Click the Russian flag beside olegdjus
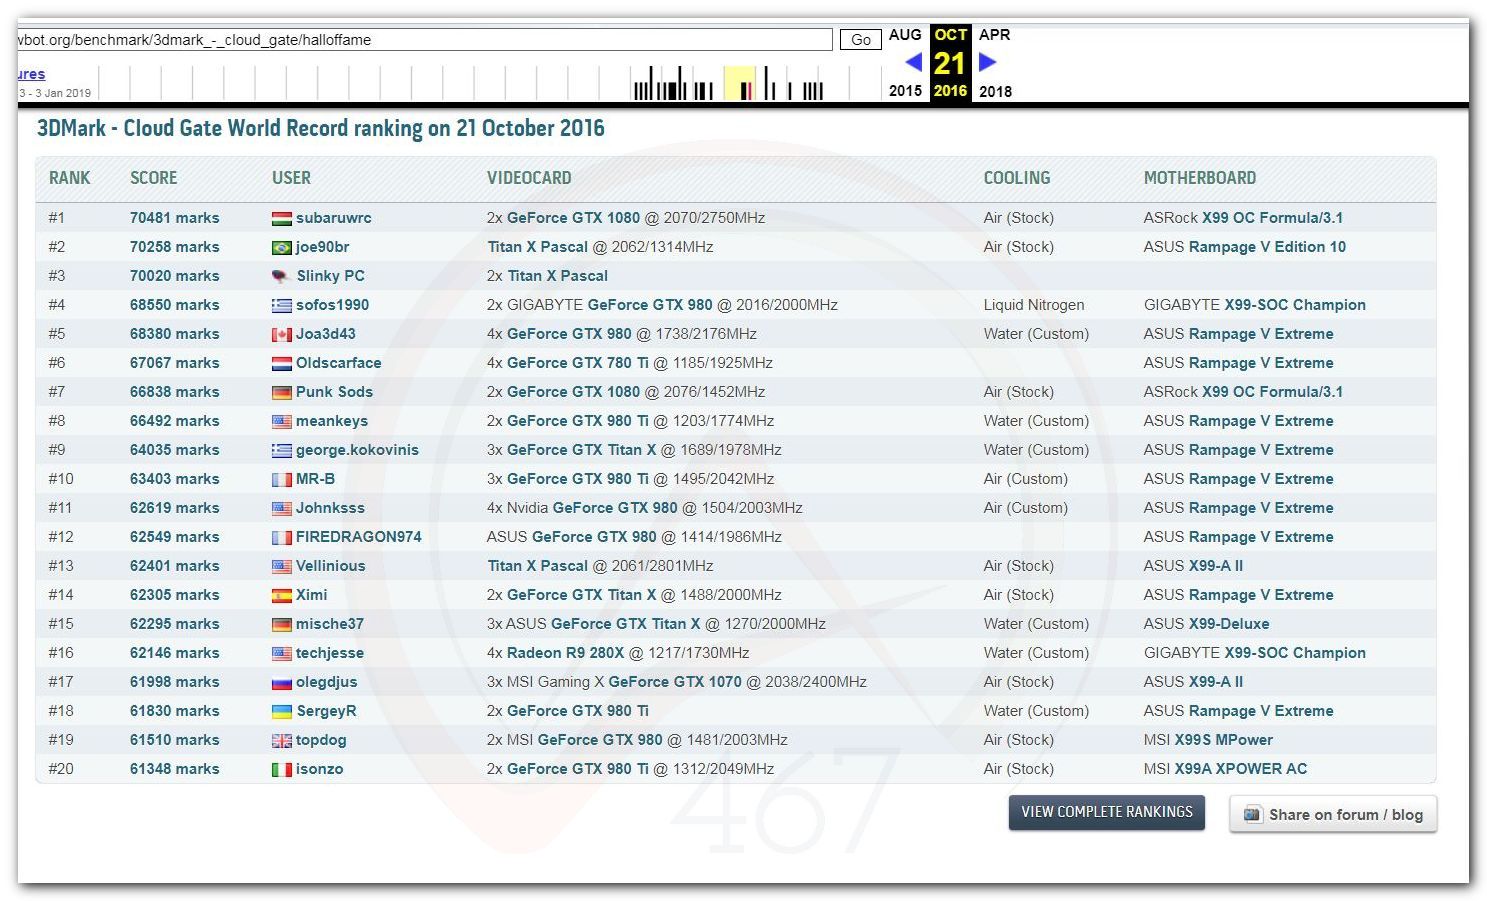This screenshot has width=1487, height=901. 282,682
